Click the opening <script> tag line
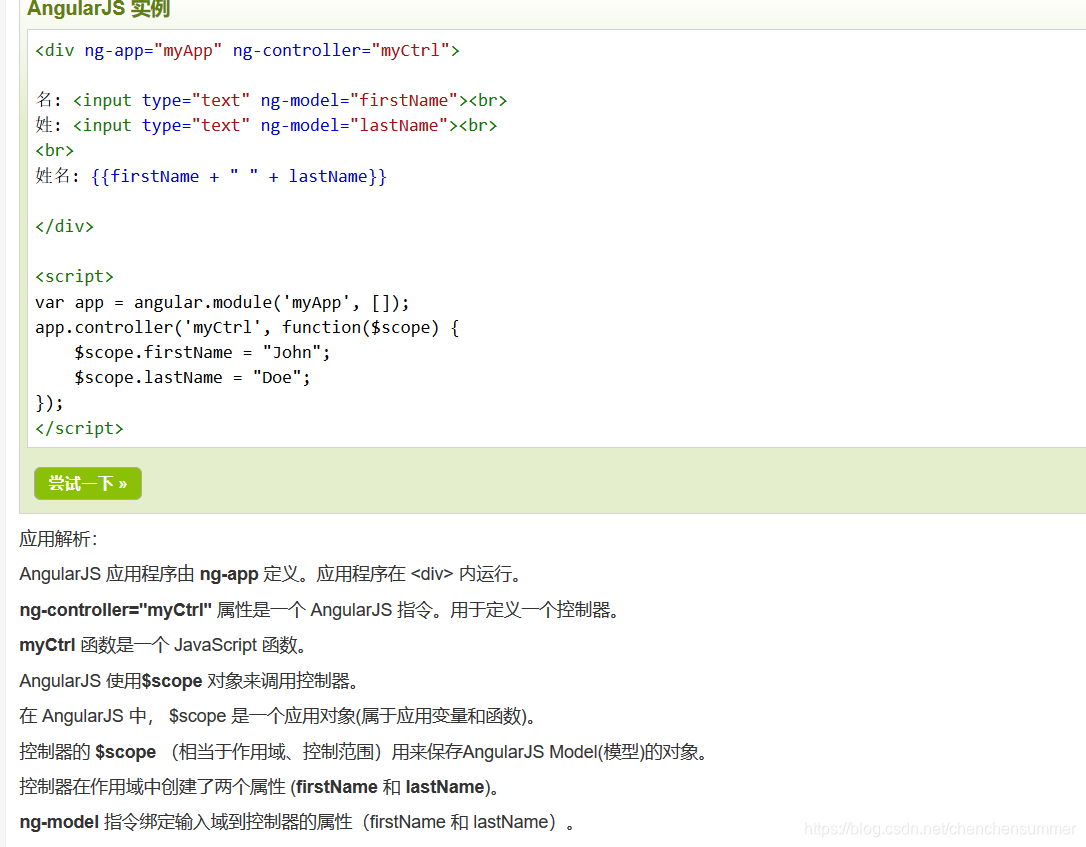The height and width of the screenshot is (847, 1086). tap(74, 276)
